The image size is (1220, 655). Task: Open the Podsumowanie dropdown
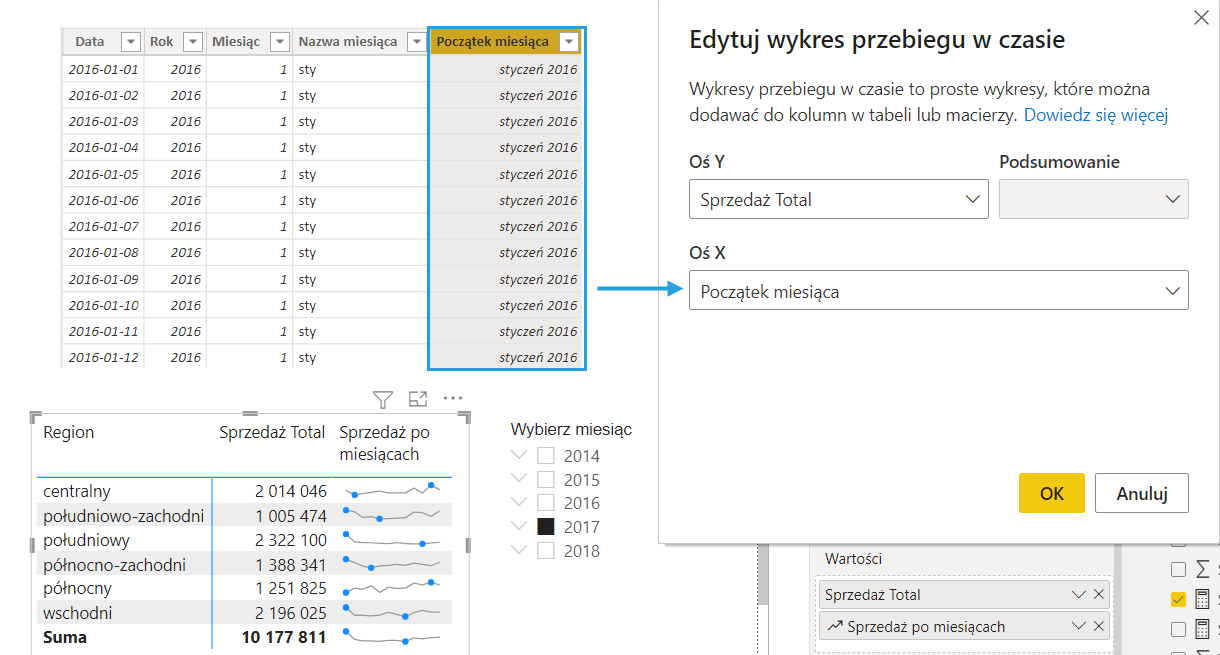pyautogui.click(x=1093, y=199)
